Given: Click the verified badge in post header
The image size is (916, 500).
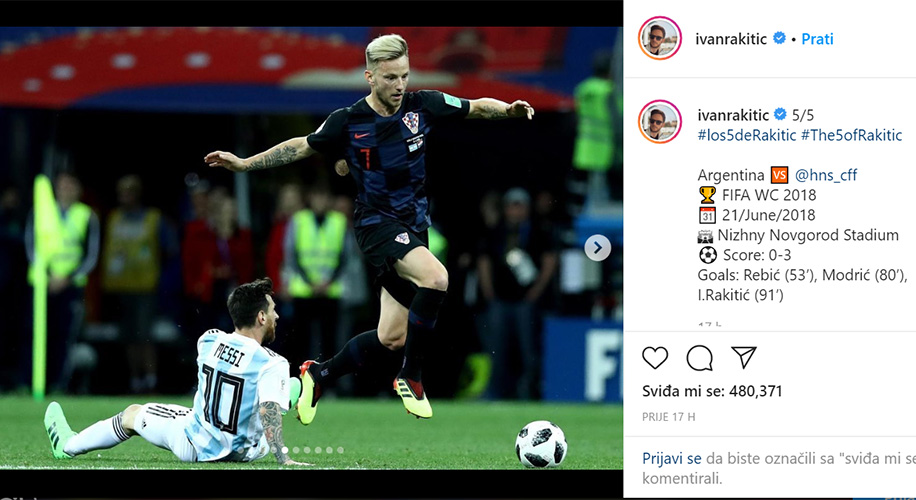Looking at the screenshot, I should (x=779, y=38).
